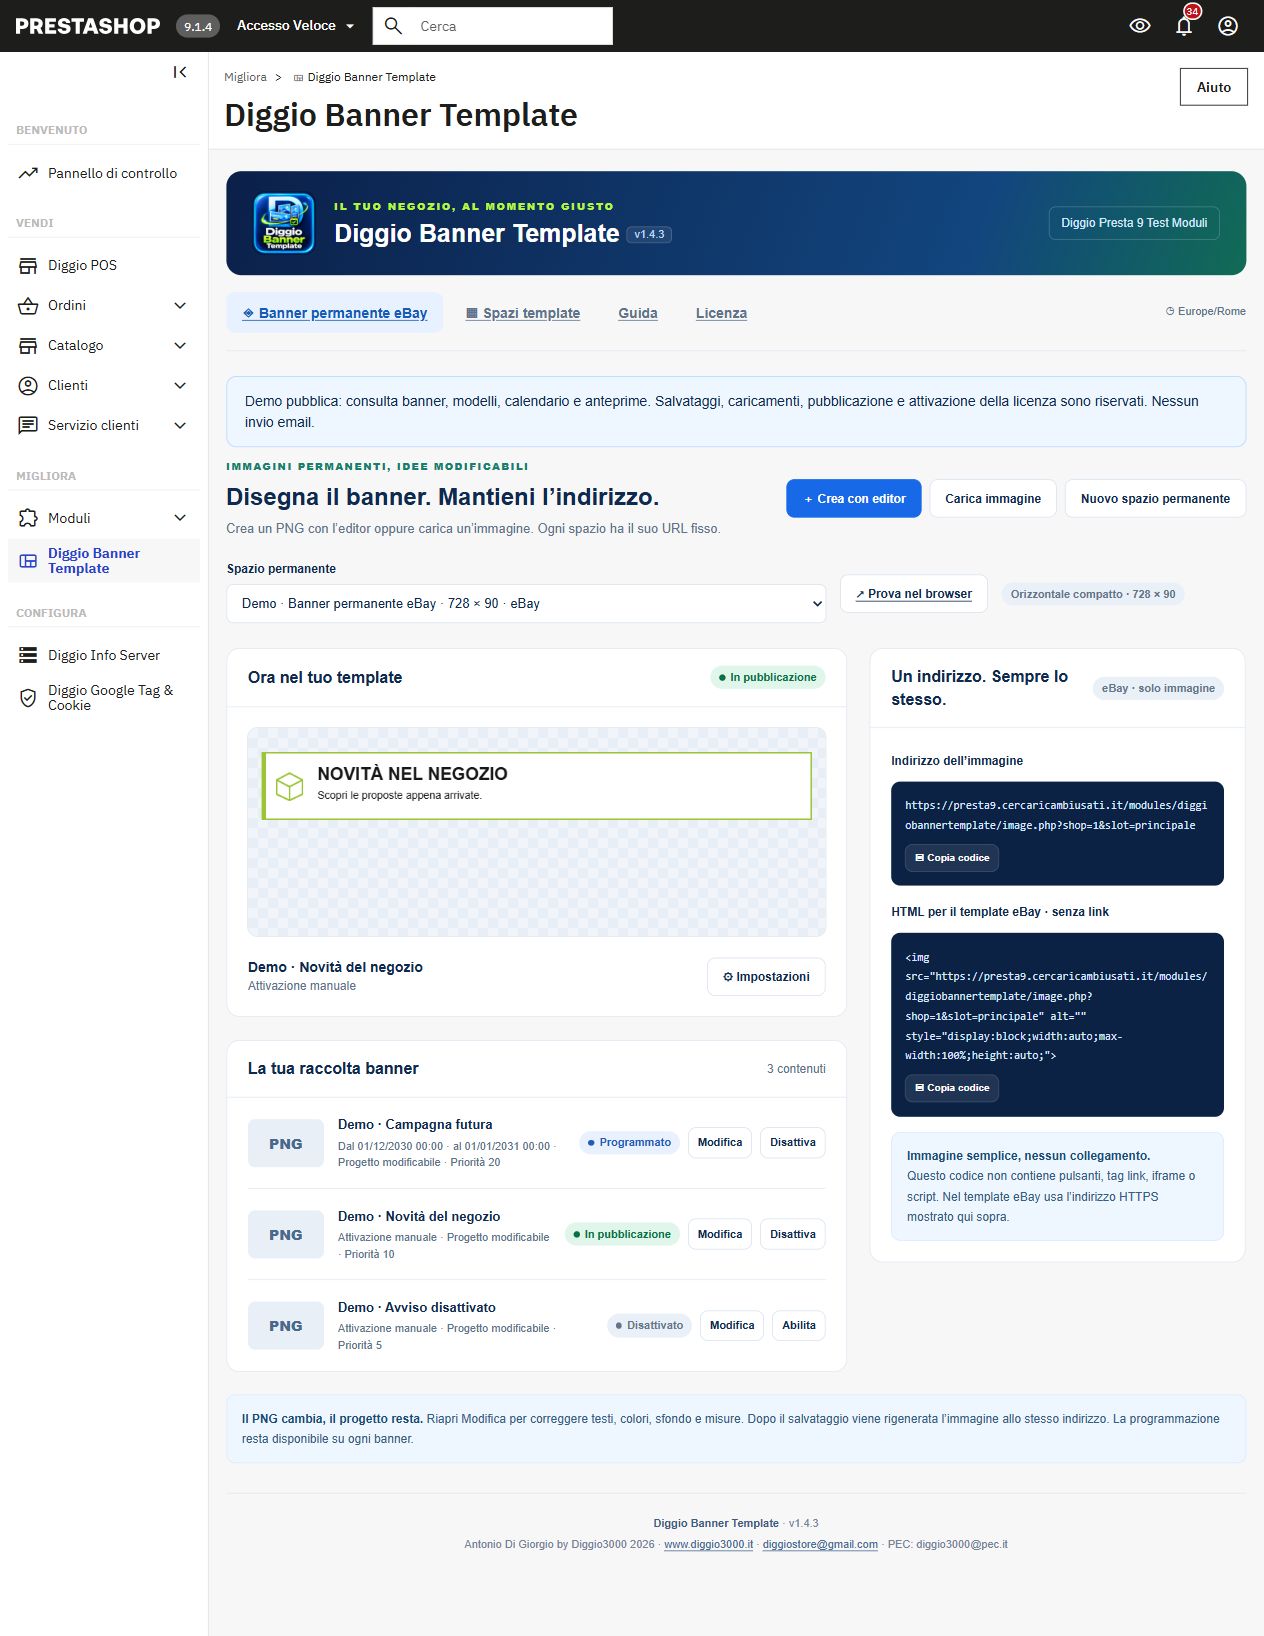Click the Diggio Presta 9 Test Moduli button

1134,223
